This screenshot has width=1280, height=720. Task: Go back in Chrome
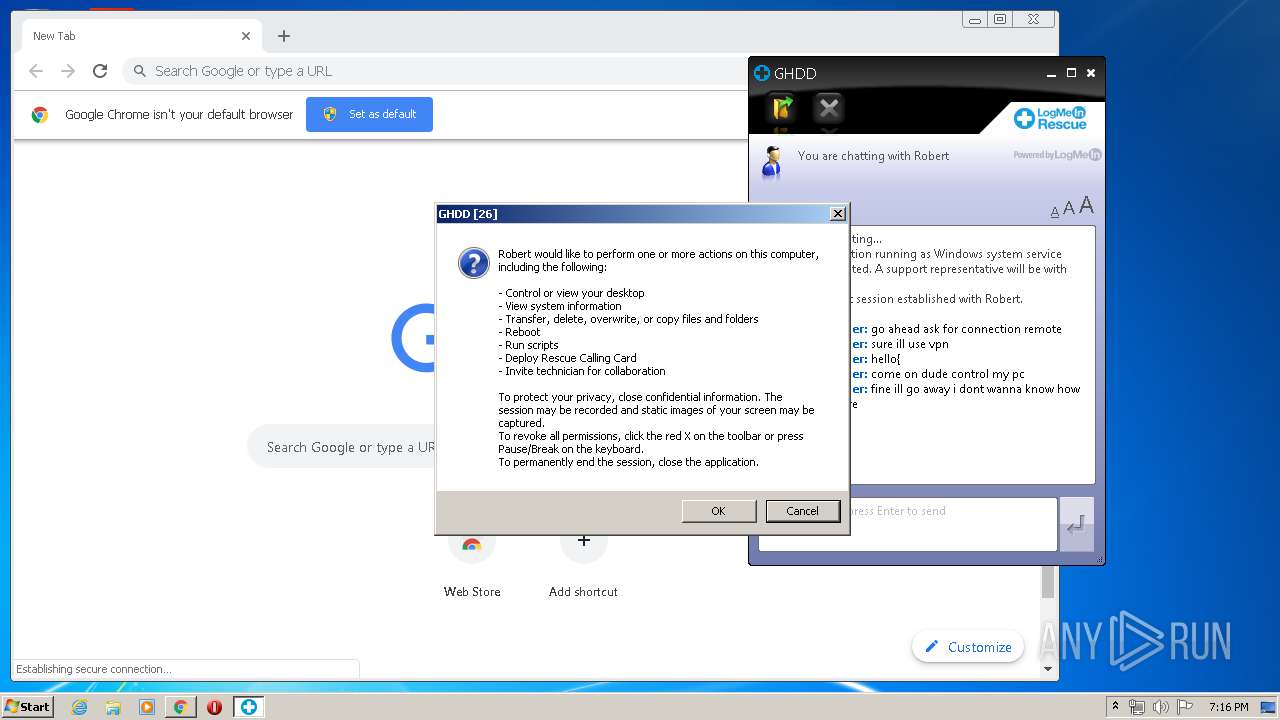tap(36, 71)
